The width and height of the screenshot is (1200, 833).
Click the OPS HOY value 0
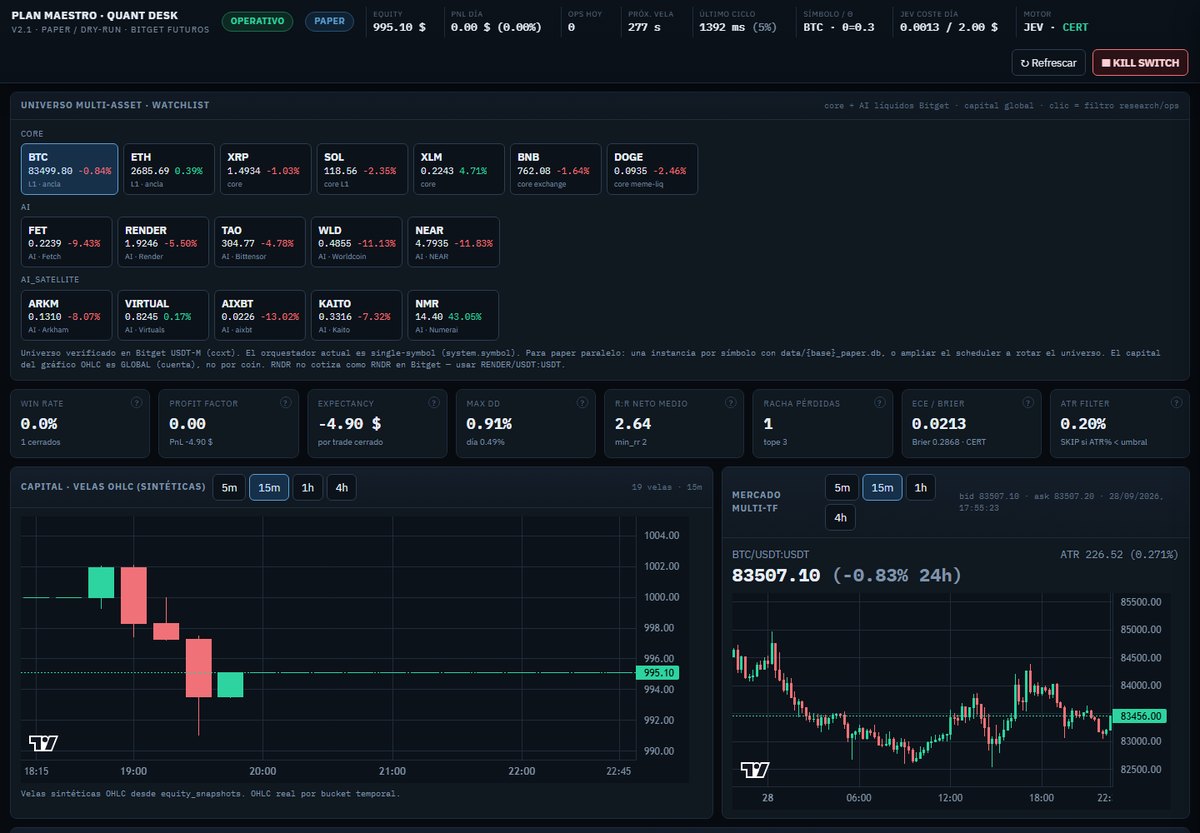pos(571,27)
